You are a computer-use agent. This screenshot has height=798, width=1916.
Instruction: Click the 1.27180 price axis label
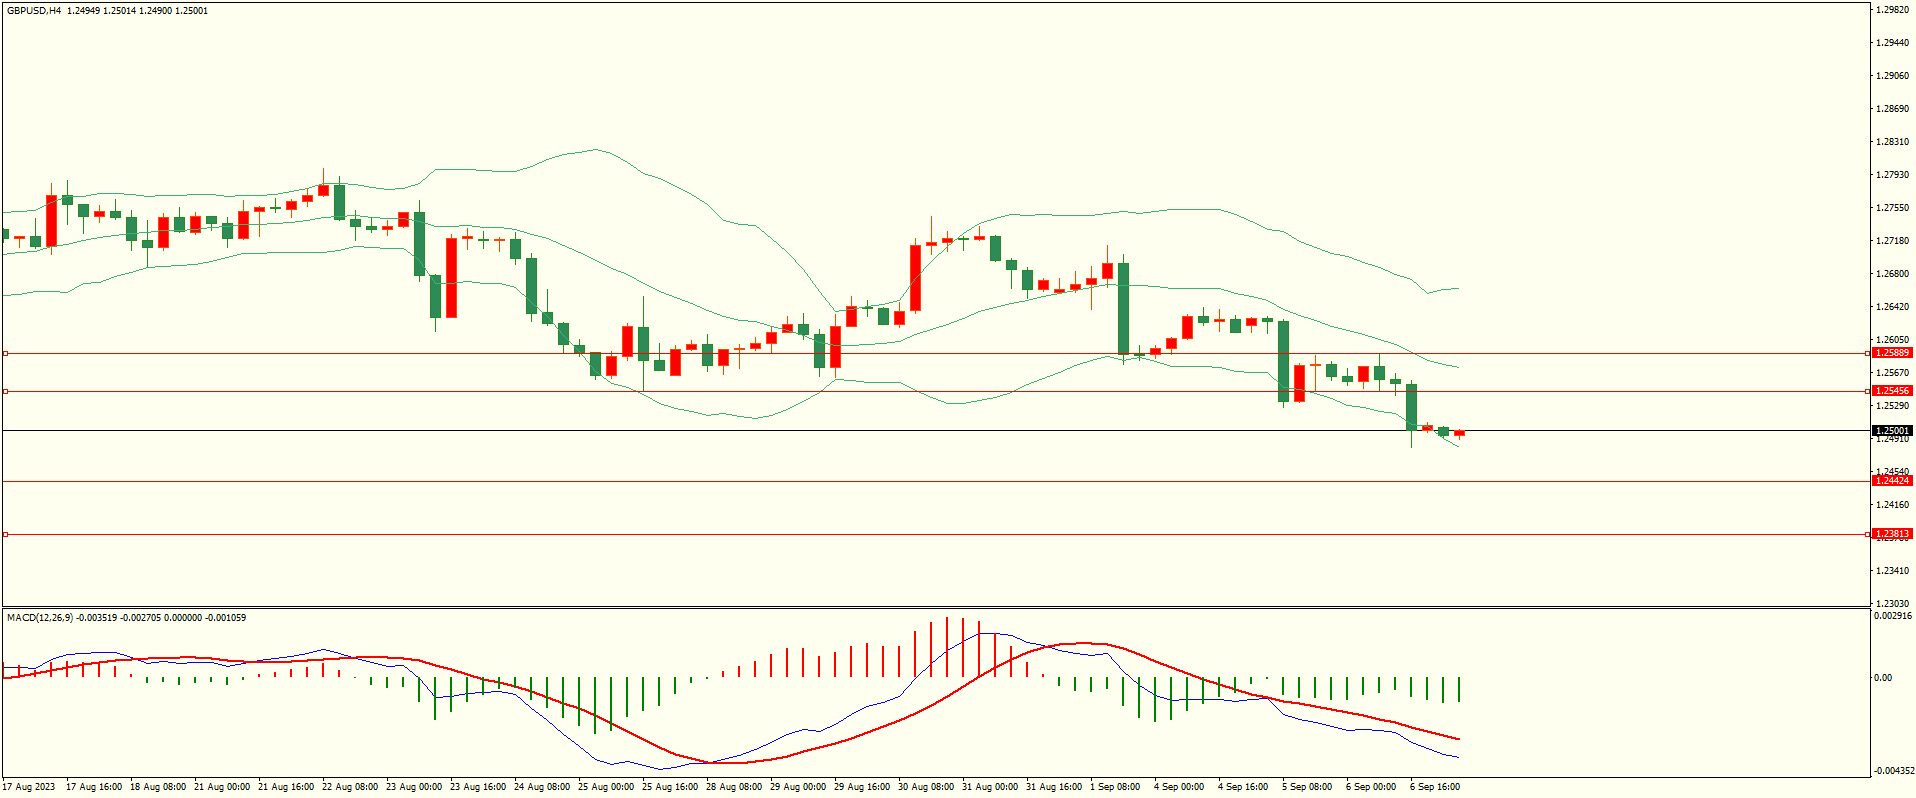(1893, 240)
